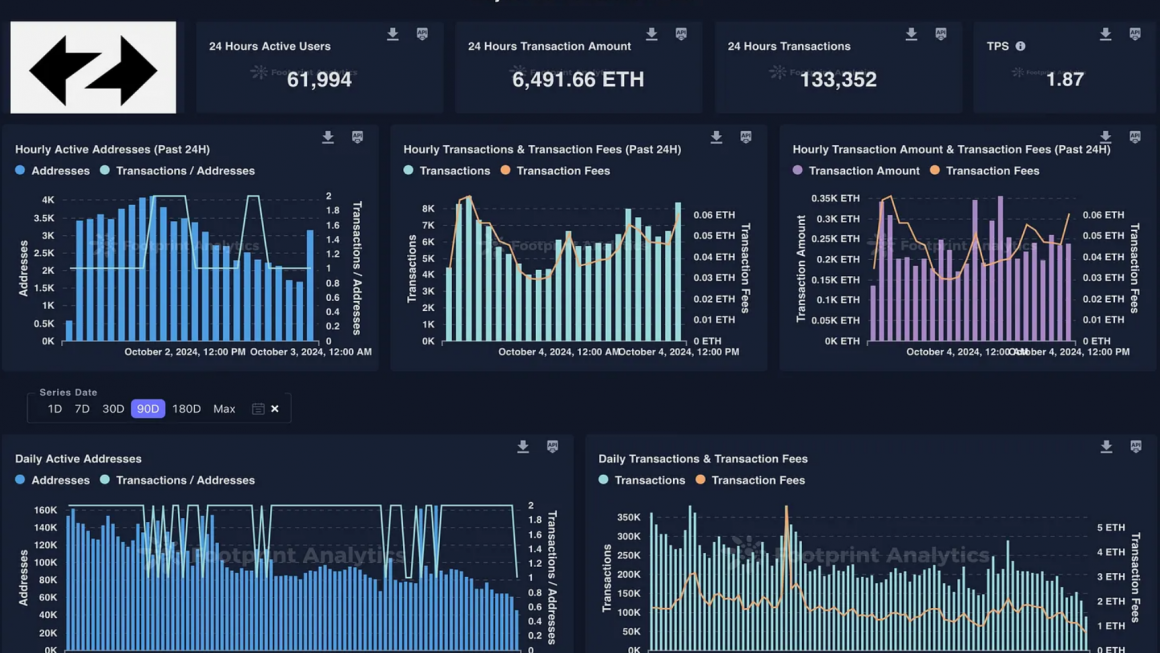Open API for Hourly Transactions & Transaction Fees chart

coord(746,138)
